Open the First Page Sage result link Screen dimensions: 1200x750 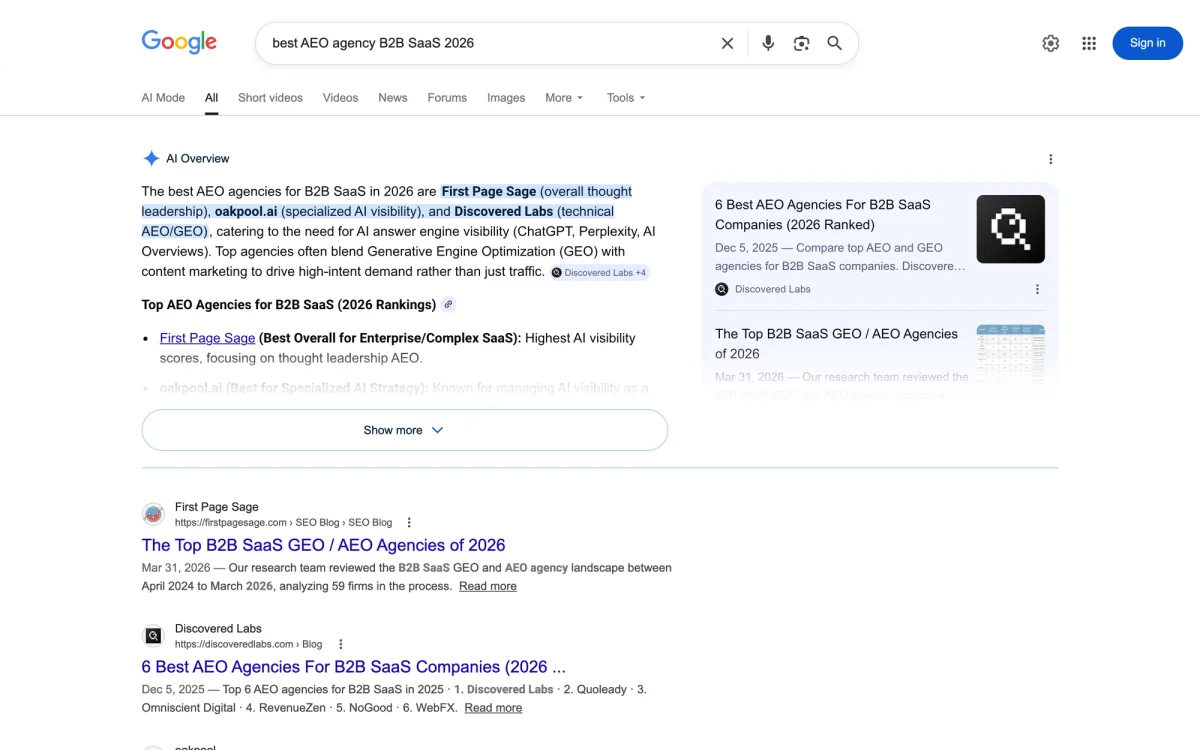[324, 545]
